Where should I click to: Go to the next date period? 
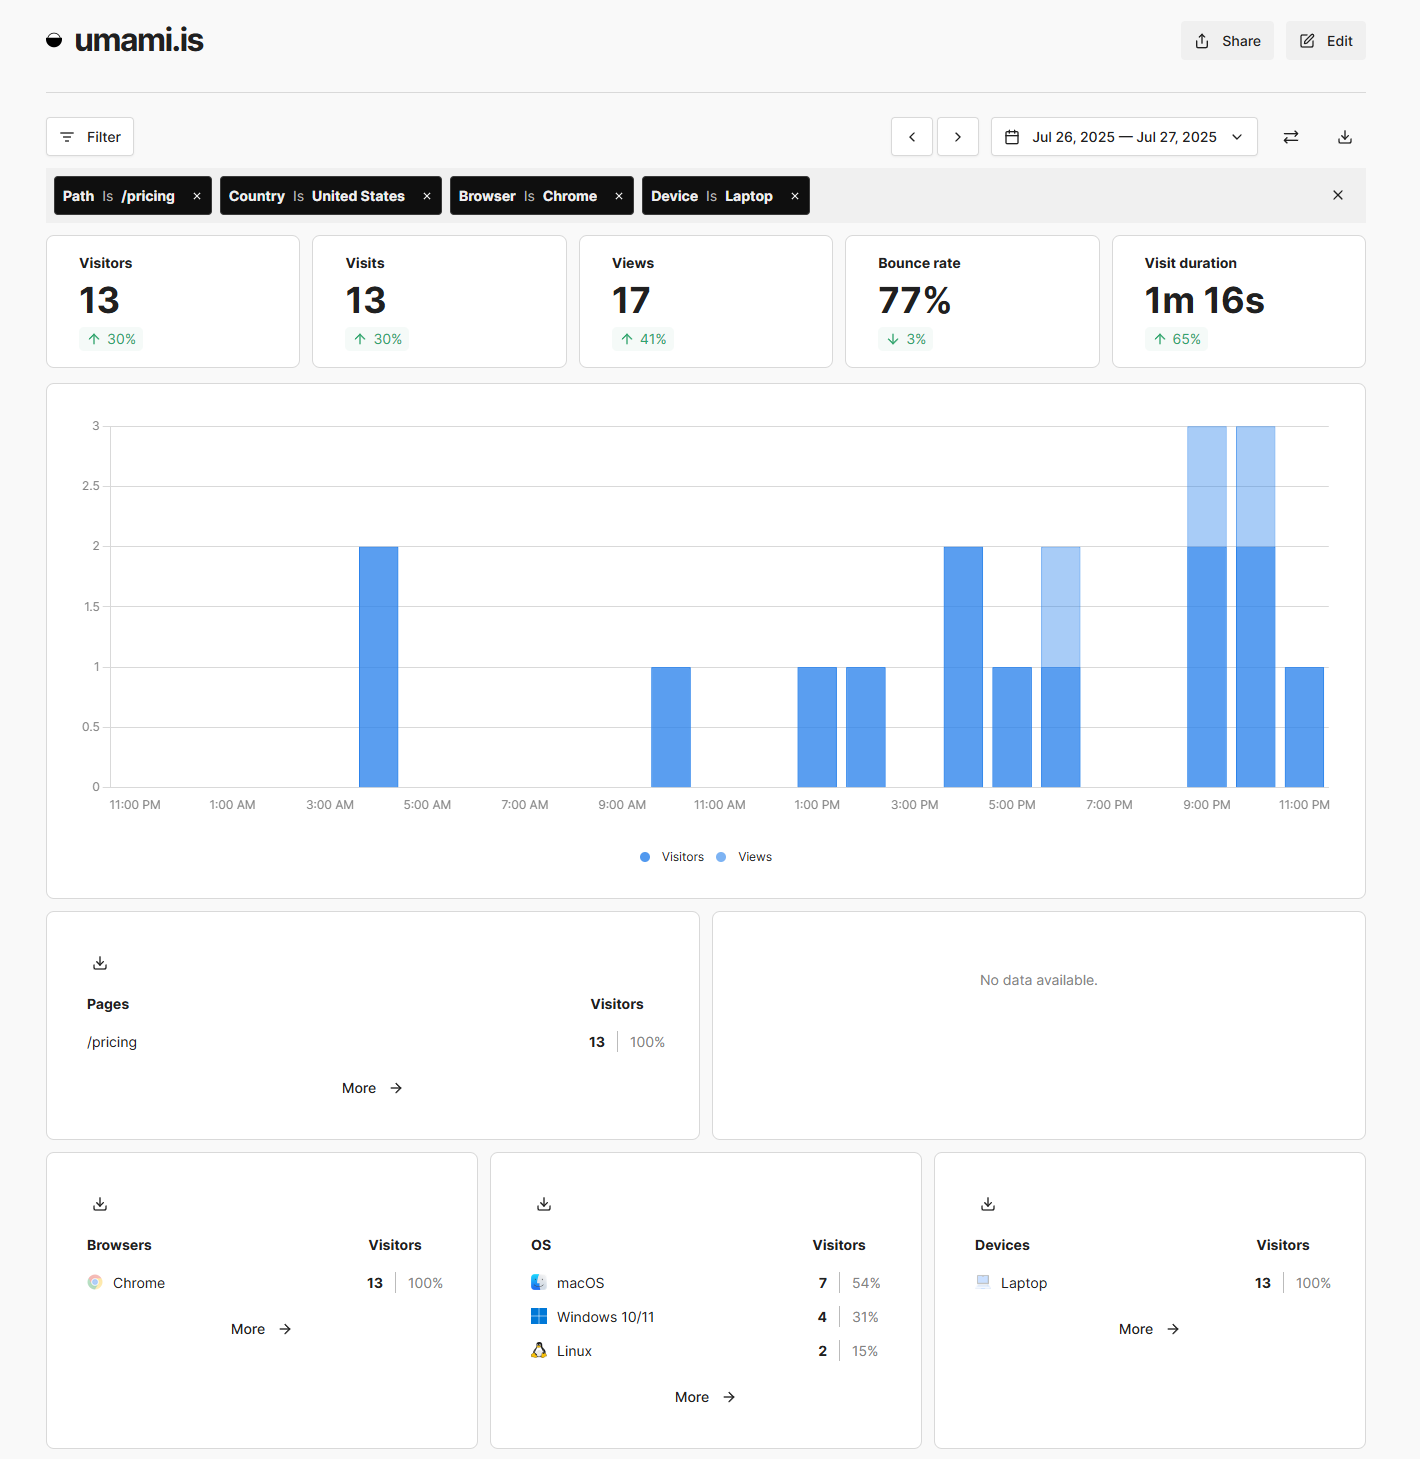click(x=958, y=137)
